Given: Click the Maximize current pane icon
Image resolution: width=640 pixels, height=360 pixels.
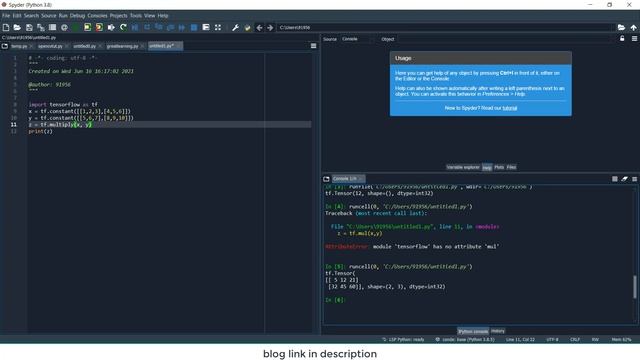Looking at the screenshot, I should (206, 27).
